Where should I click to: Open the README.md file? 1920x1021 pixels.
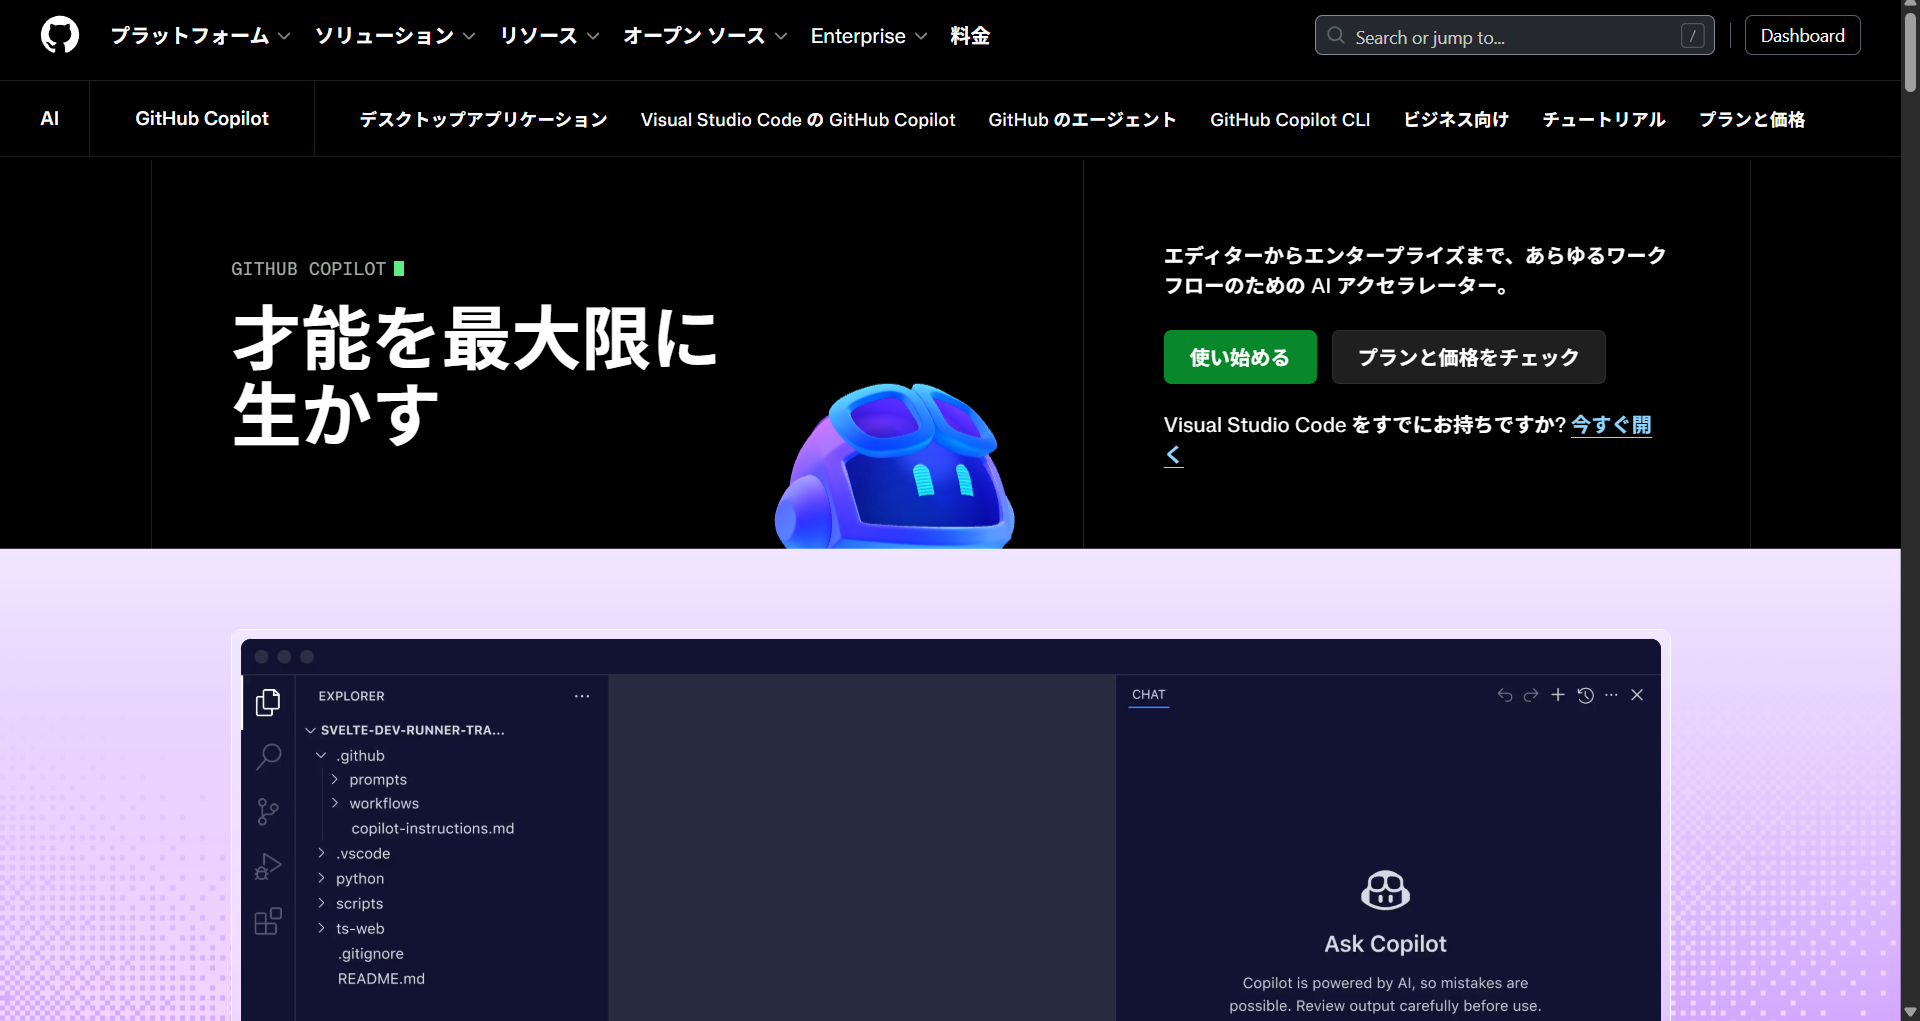(x=381, y=979)
